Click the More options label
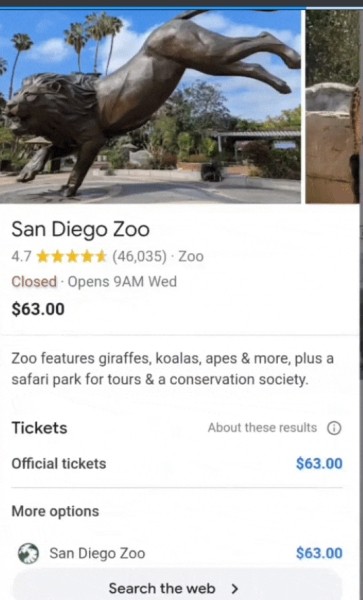Screen dimensions: 363x600 point(55,511)
